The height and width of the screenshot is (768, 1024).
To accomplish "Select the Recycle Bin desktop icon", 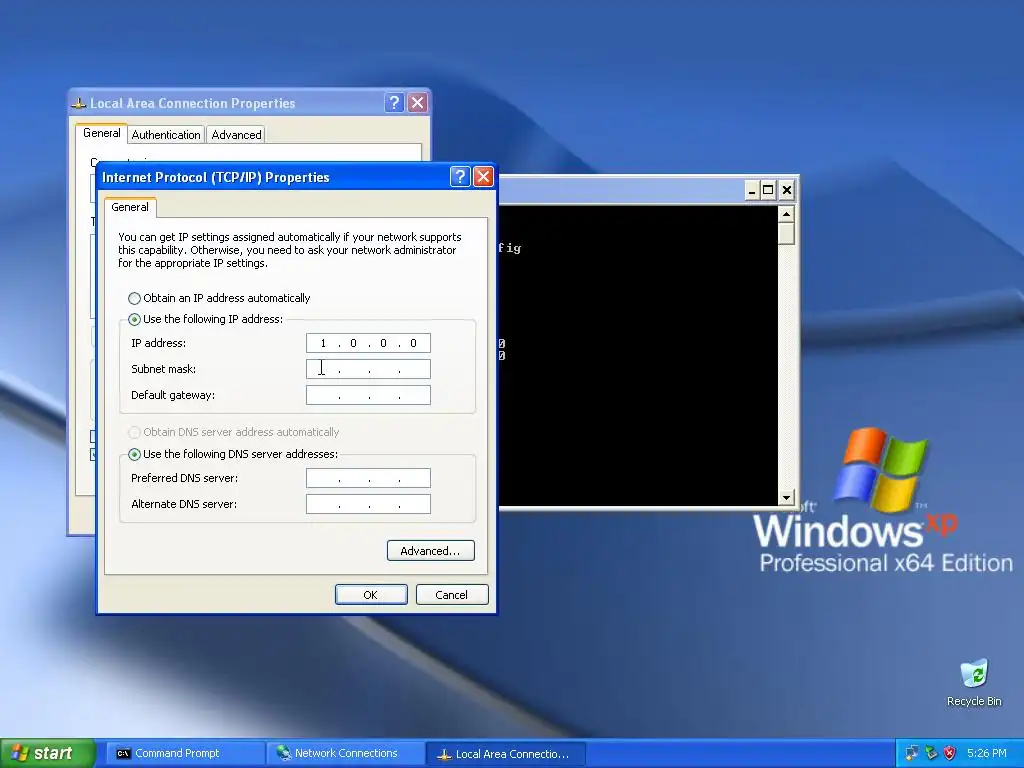I will [x=974, y=683].
